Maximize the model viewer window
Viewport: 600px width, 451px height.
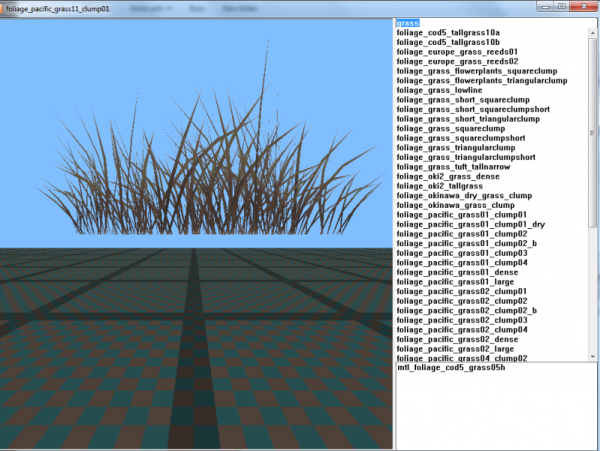click(561, 6)
